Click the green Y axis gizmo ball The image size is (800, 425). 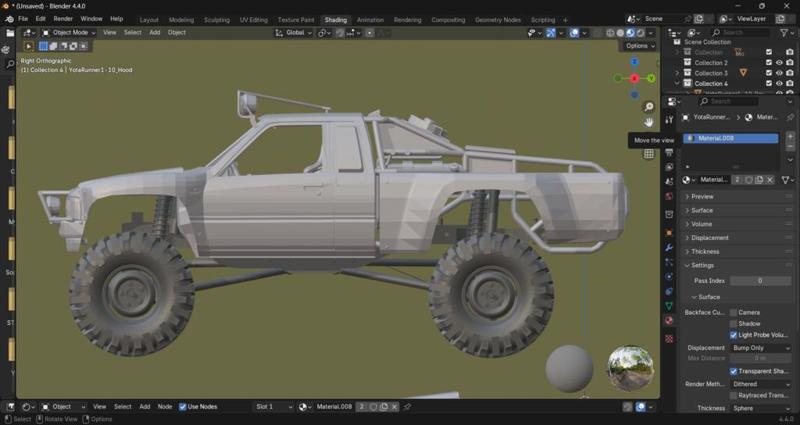651,78
